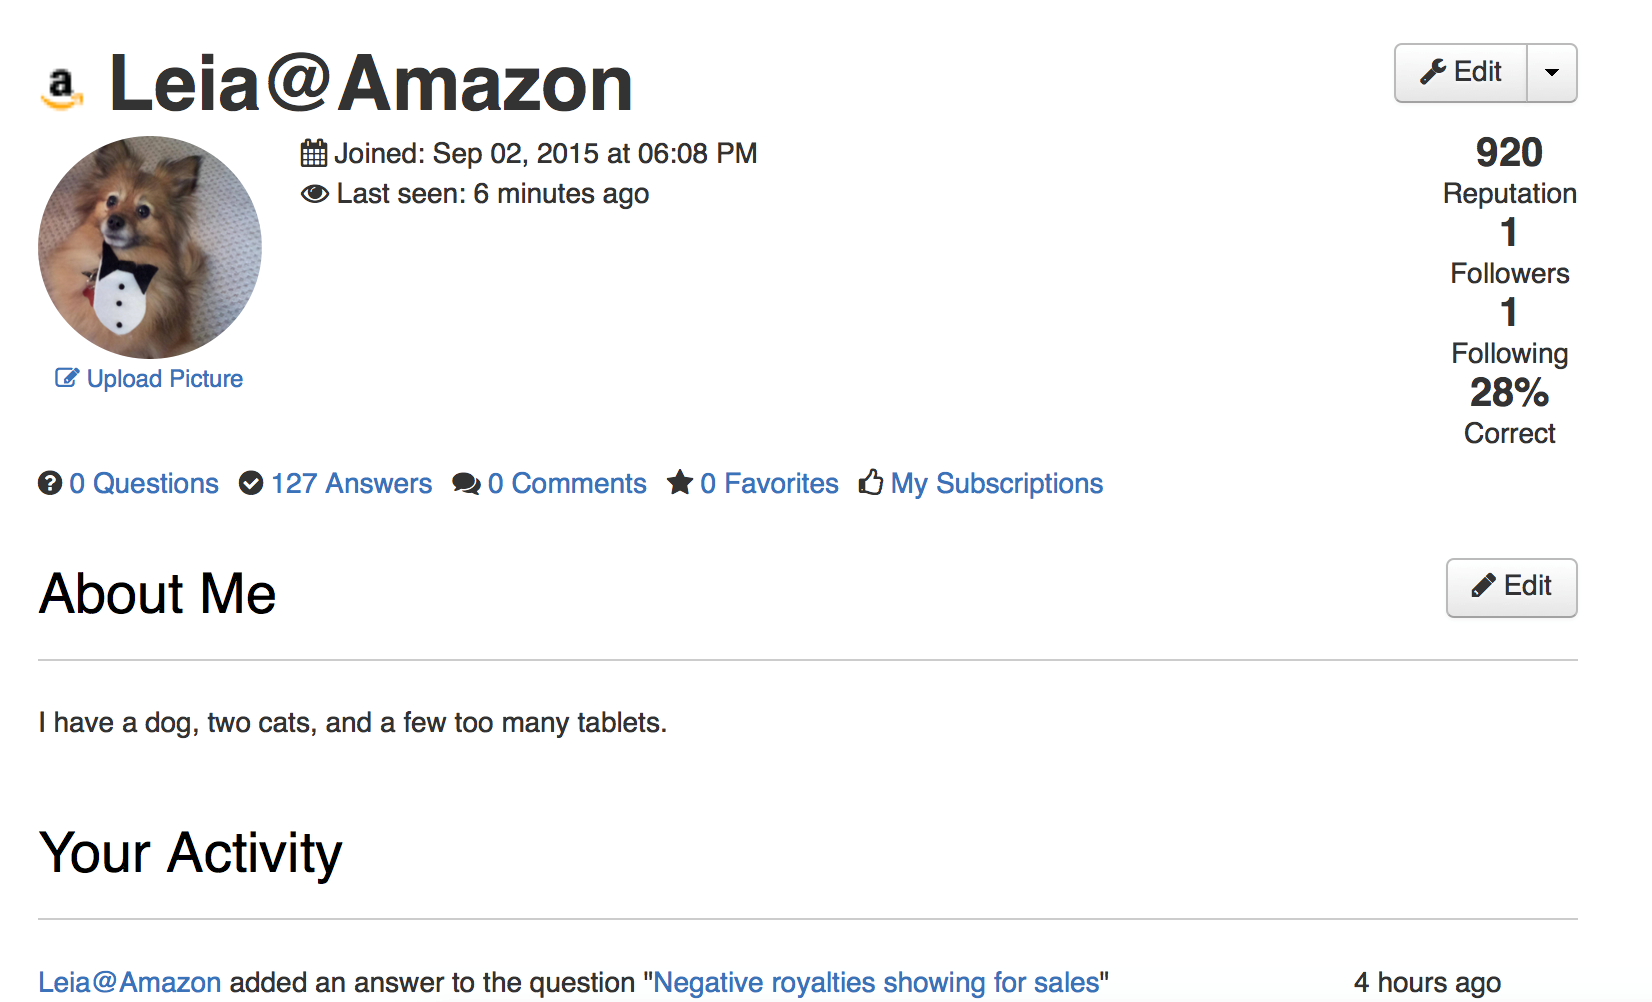Open "Negative royalties showing for sales" question

876,982
